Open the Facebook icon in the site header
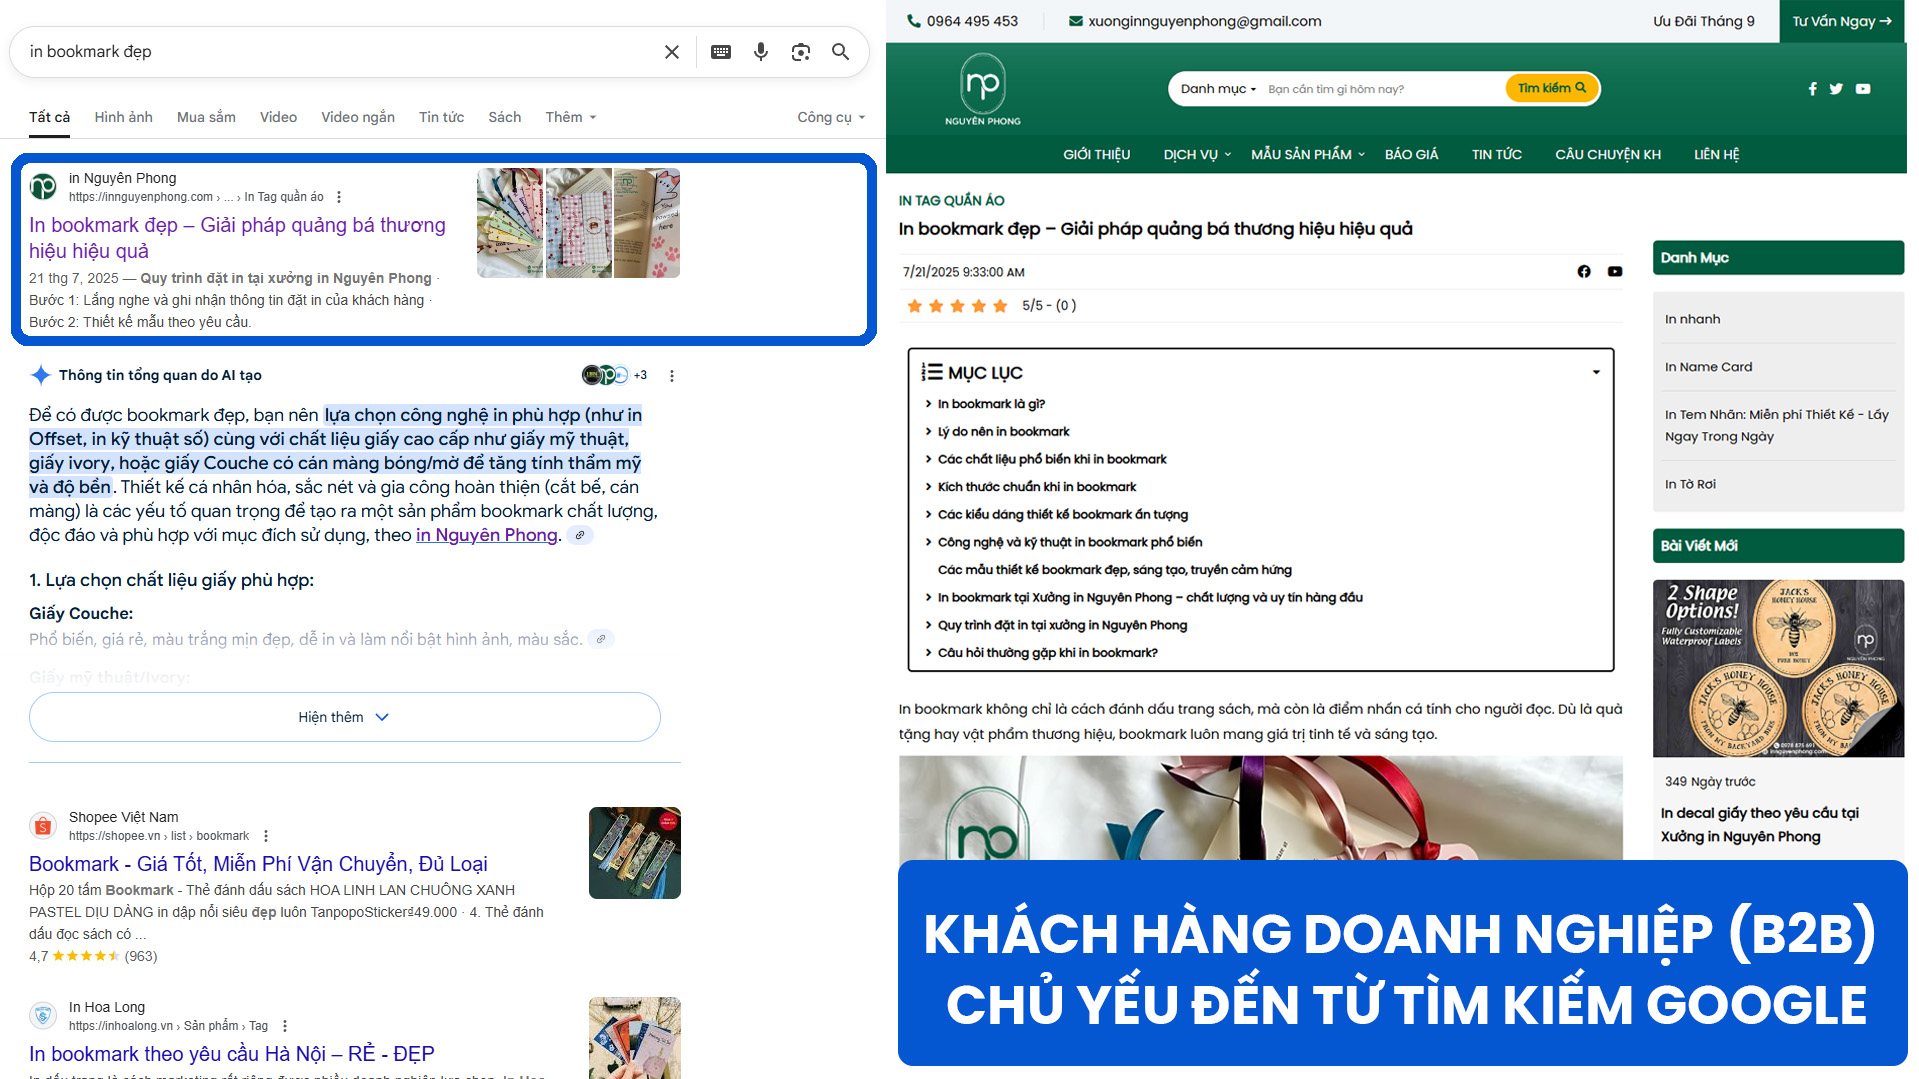This screenshot has width=1919, height=1079. pyautogui.click(x=1812, y=89)
